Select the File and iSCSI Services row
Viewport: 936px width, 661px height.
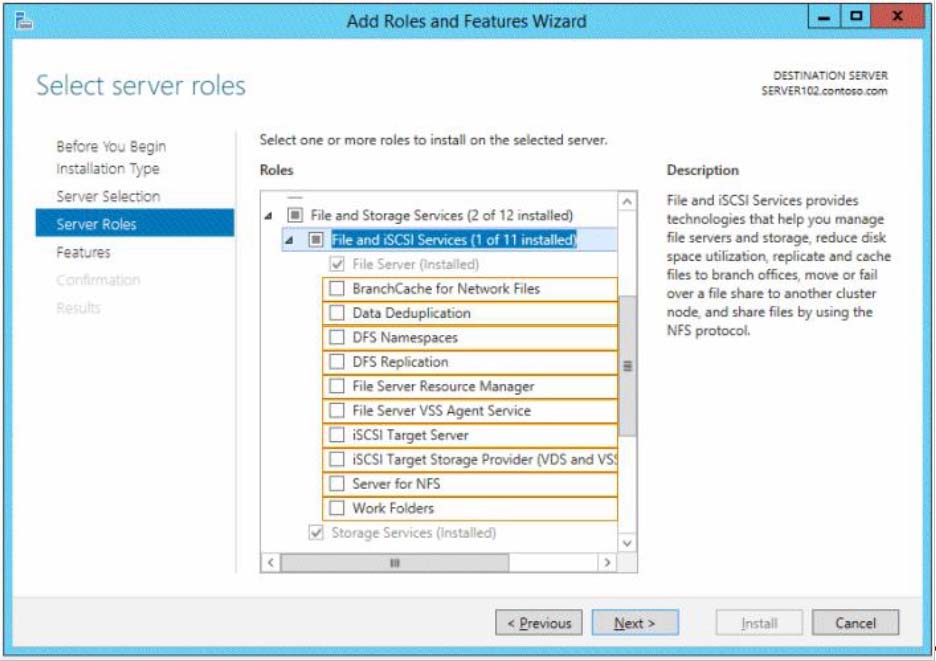449,239
